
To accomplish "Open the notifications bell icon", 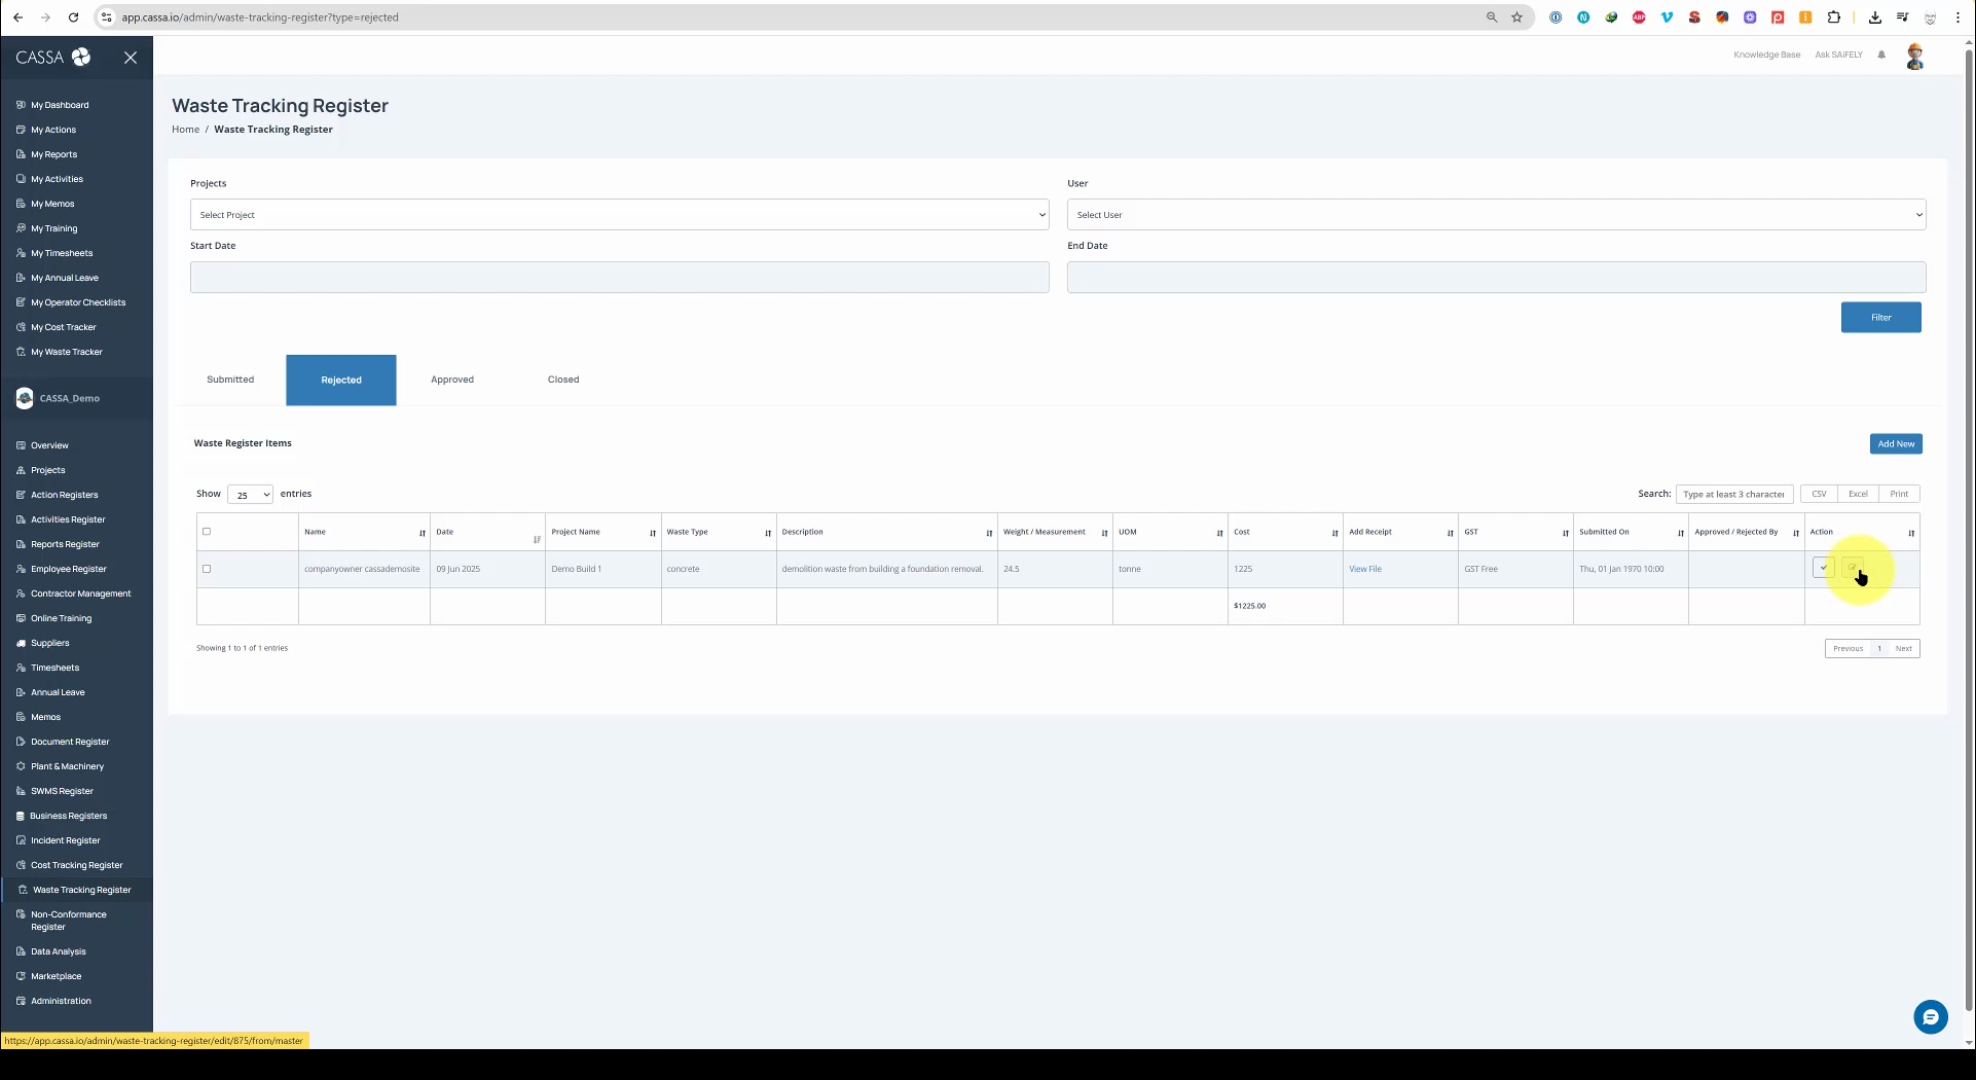I will click(x=1881, y=55).
